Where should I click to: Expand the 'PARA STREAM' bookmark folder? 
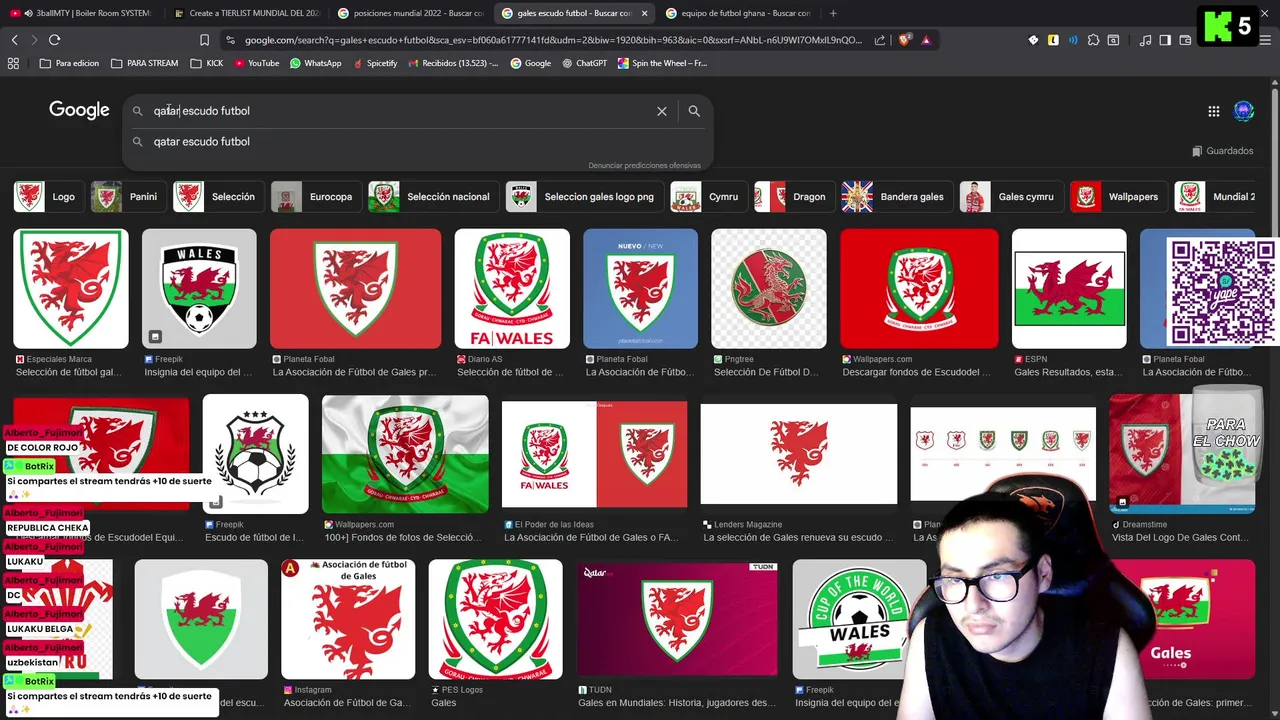pos(144,63)
